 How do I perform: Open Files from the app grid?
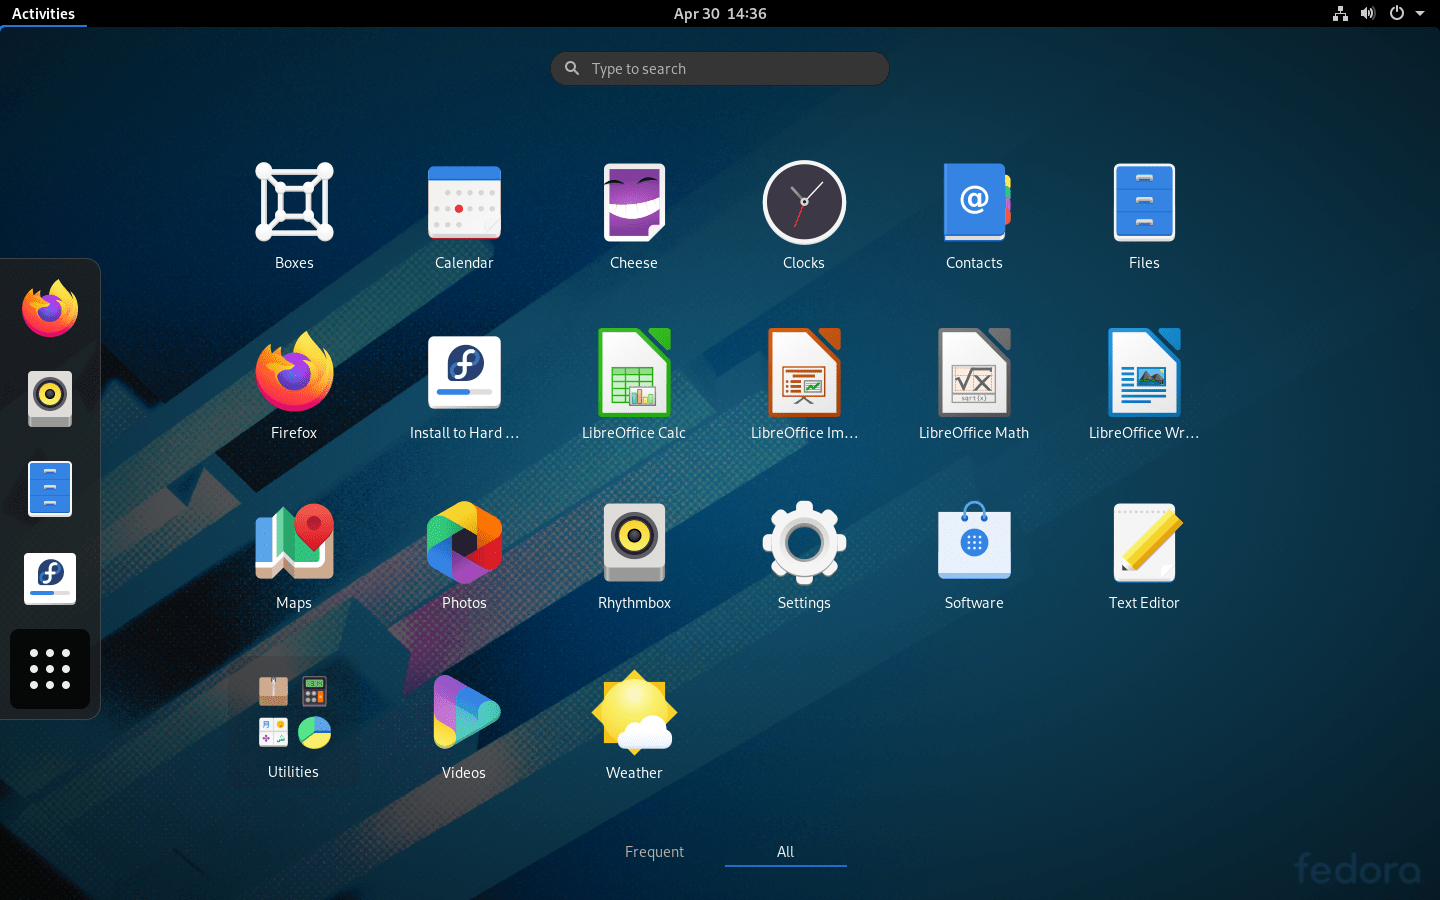(x=1144, y=203)
